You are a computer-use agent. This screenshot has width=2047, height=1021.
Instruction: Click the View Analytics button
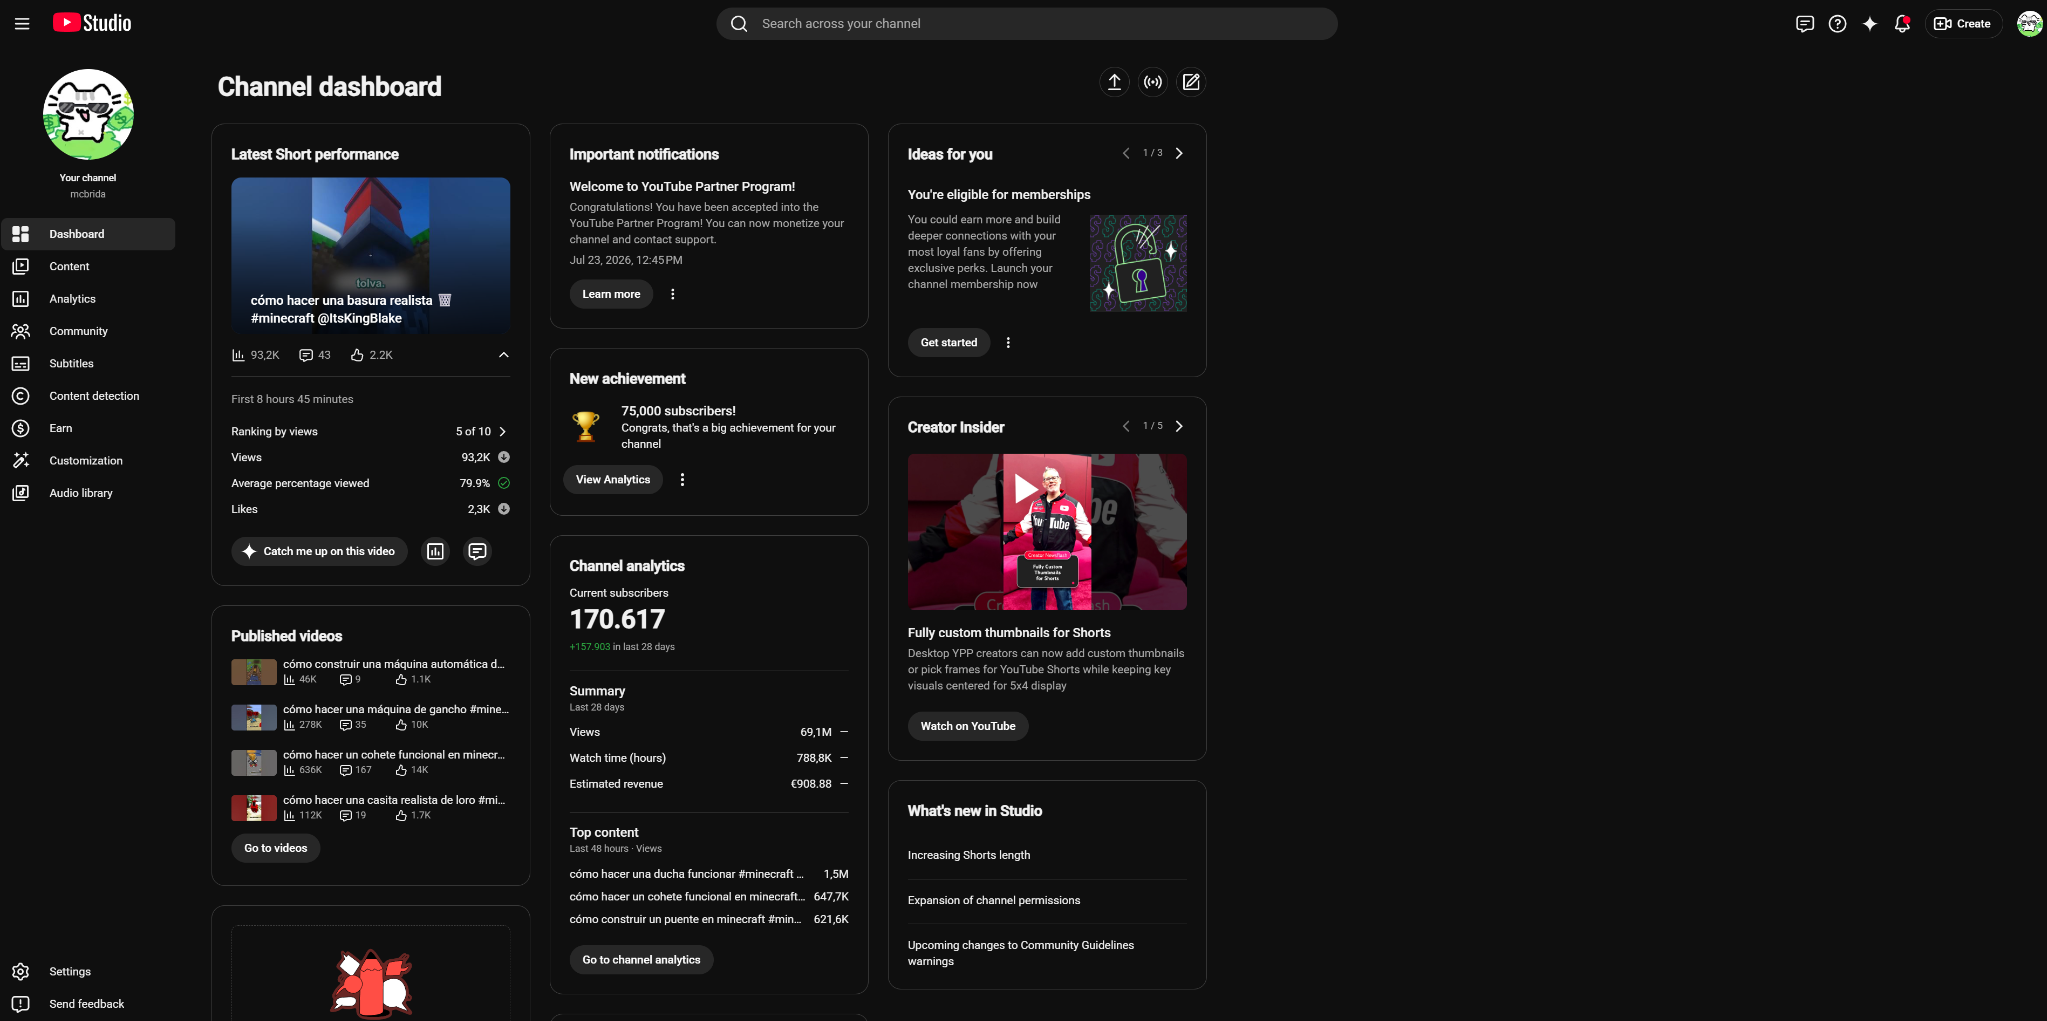tap(613, 480)
